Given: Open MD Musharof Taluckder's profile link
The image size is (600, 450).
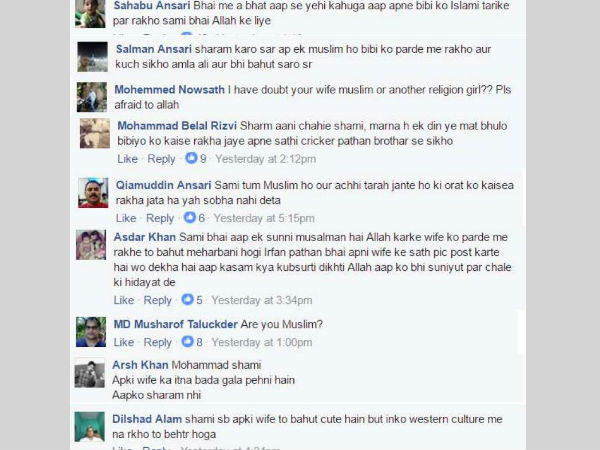Looking at the screenshot, I should click(176, 324).
